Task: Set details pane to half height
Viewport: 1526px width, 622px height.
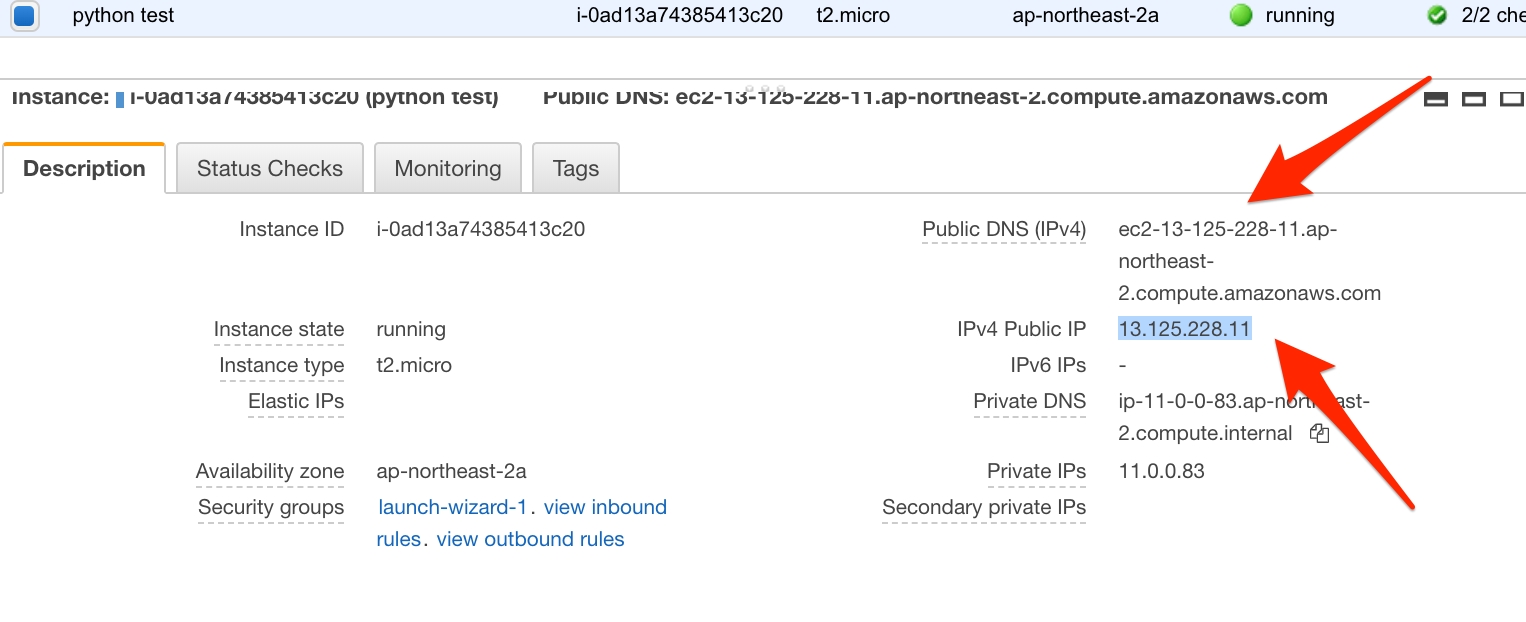Action: [1474, 99]
